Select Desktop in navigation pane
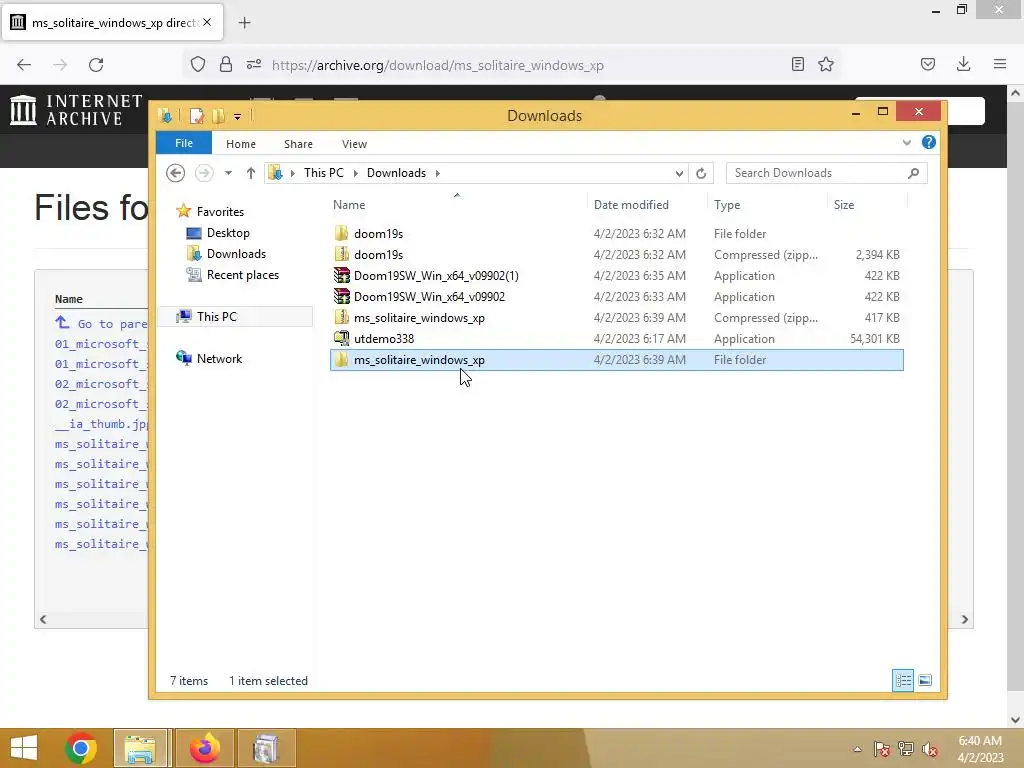The height and width of the screenshot is (768, 1024). [227, 232]
